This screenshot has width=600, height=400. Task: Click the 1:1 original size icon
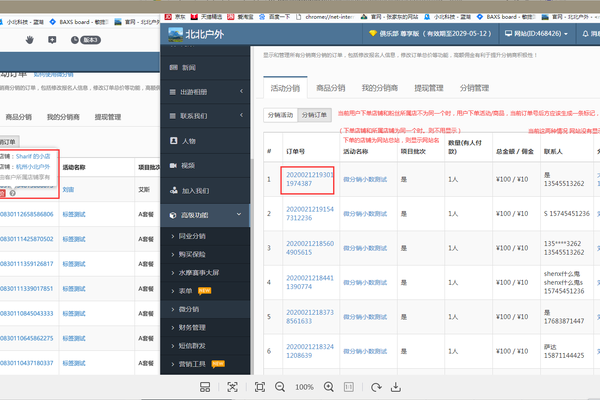348,386
